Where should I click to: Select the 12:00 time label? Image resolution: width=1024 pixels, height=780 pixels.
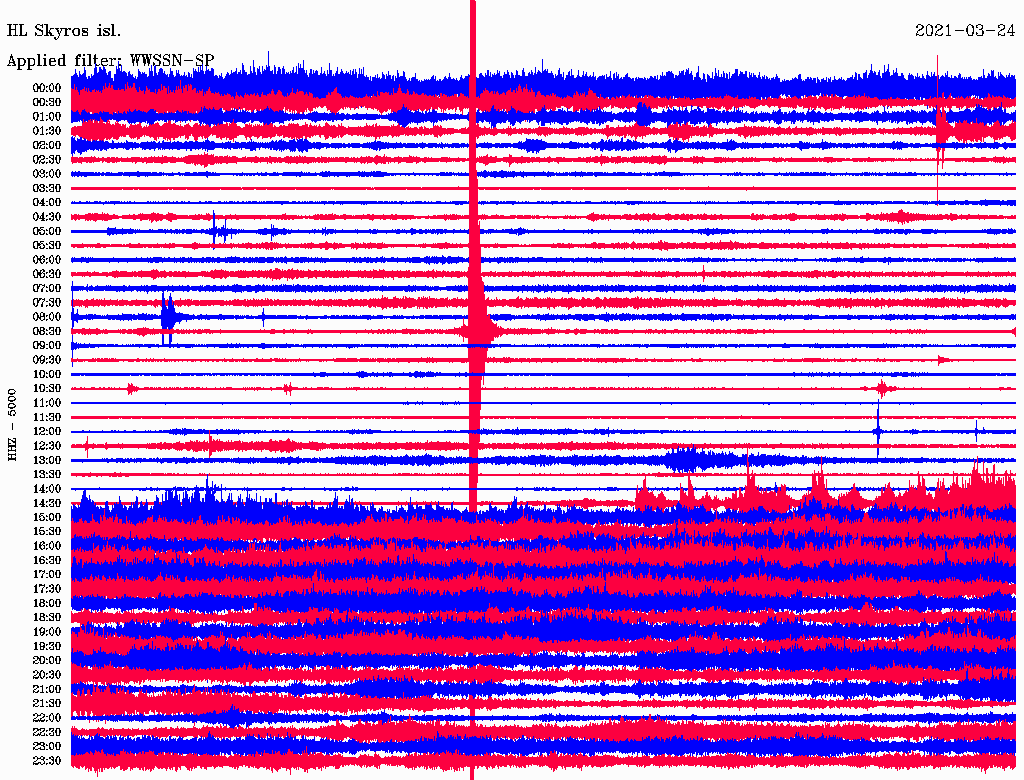47,431
